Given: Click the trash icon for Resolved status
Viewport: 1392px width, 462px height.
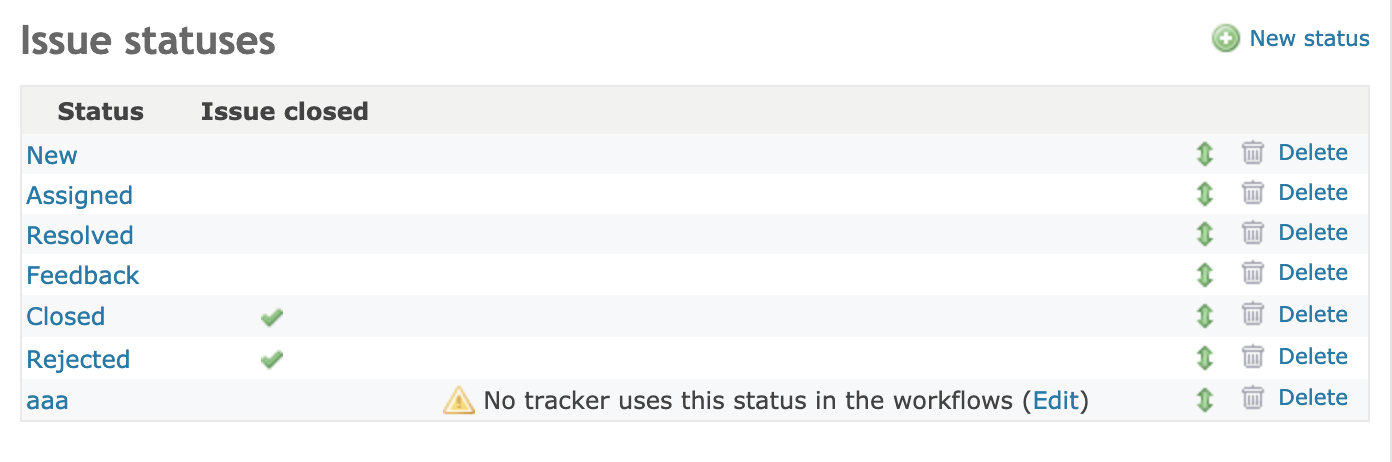Looking at the screenshot, I should click(x=1253, y=233).
